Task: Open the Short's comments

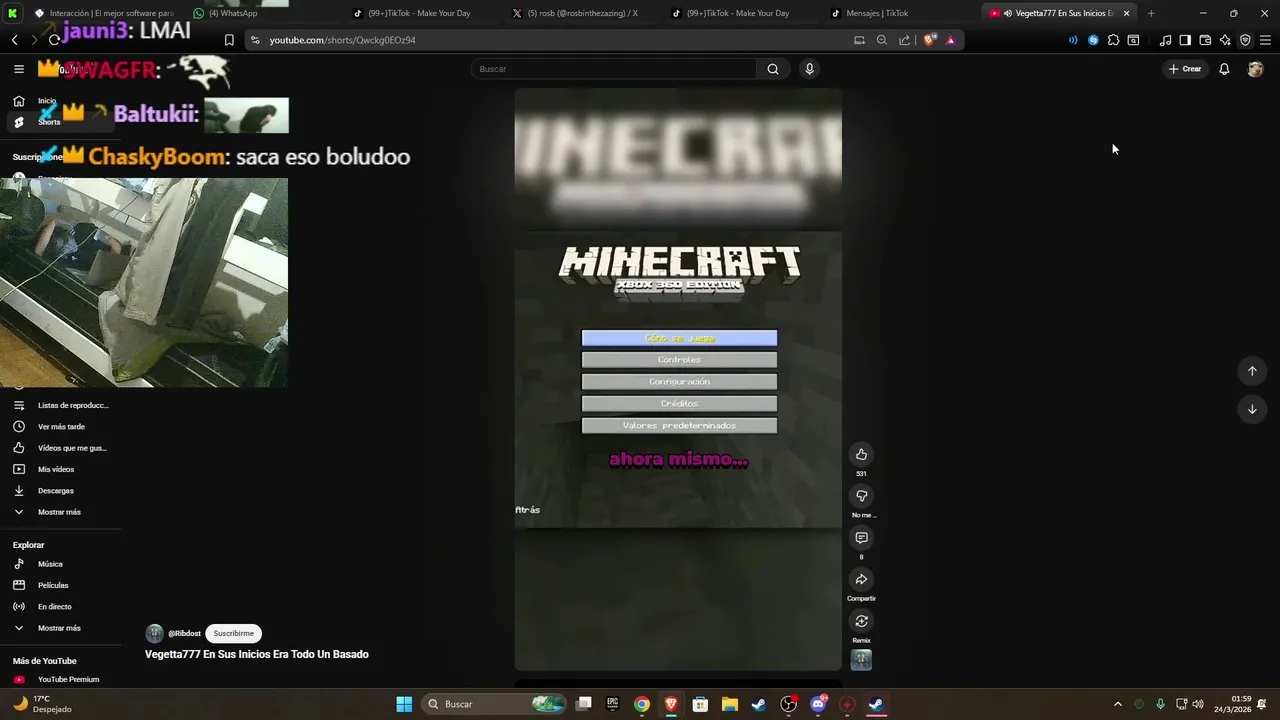Action: point(861,538)
